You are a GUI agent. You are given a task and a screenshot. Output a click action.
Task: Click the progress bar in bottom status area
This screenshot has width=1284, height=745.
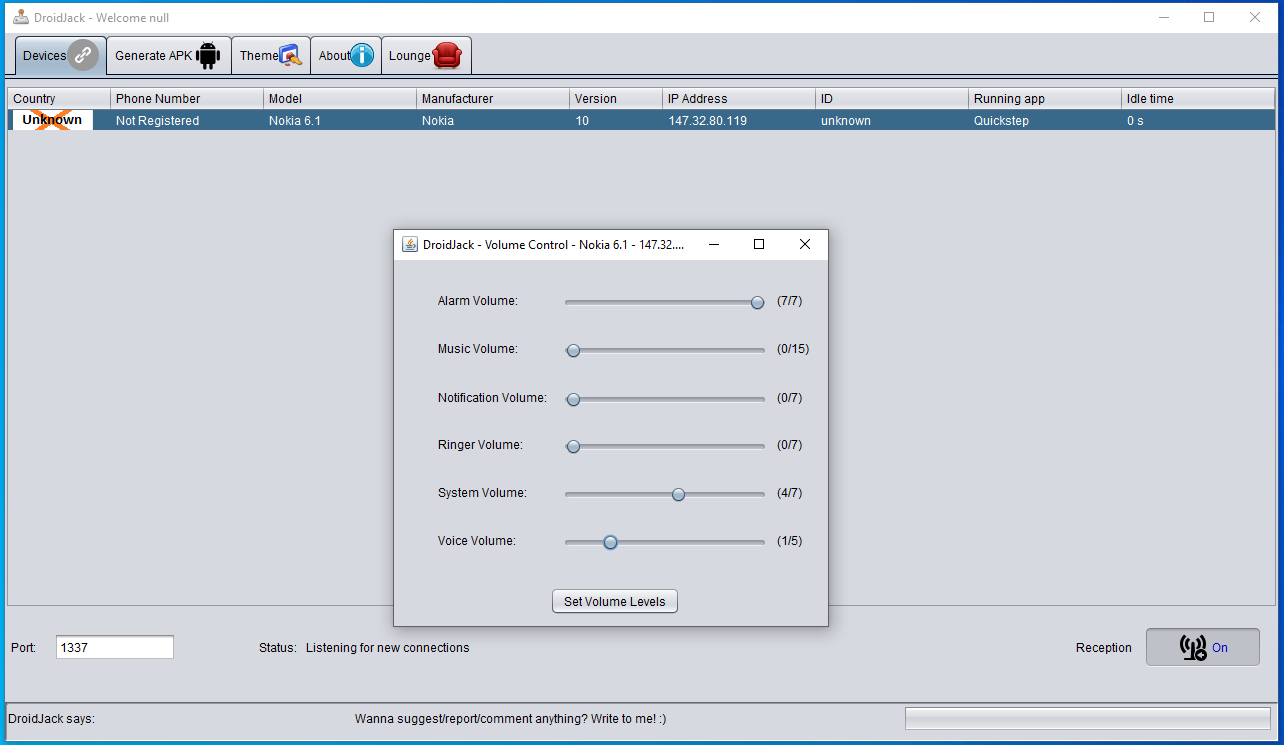point(1088,719)
